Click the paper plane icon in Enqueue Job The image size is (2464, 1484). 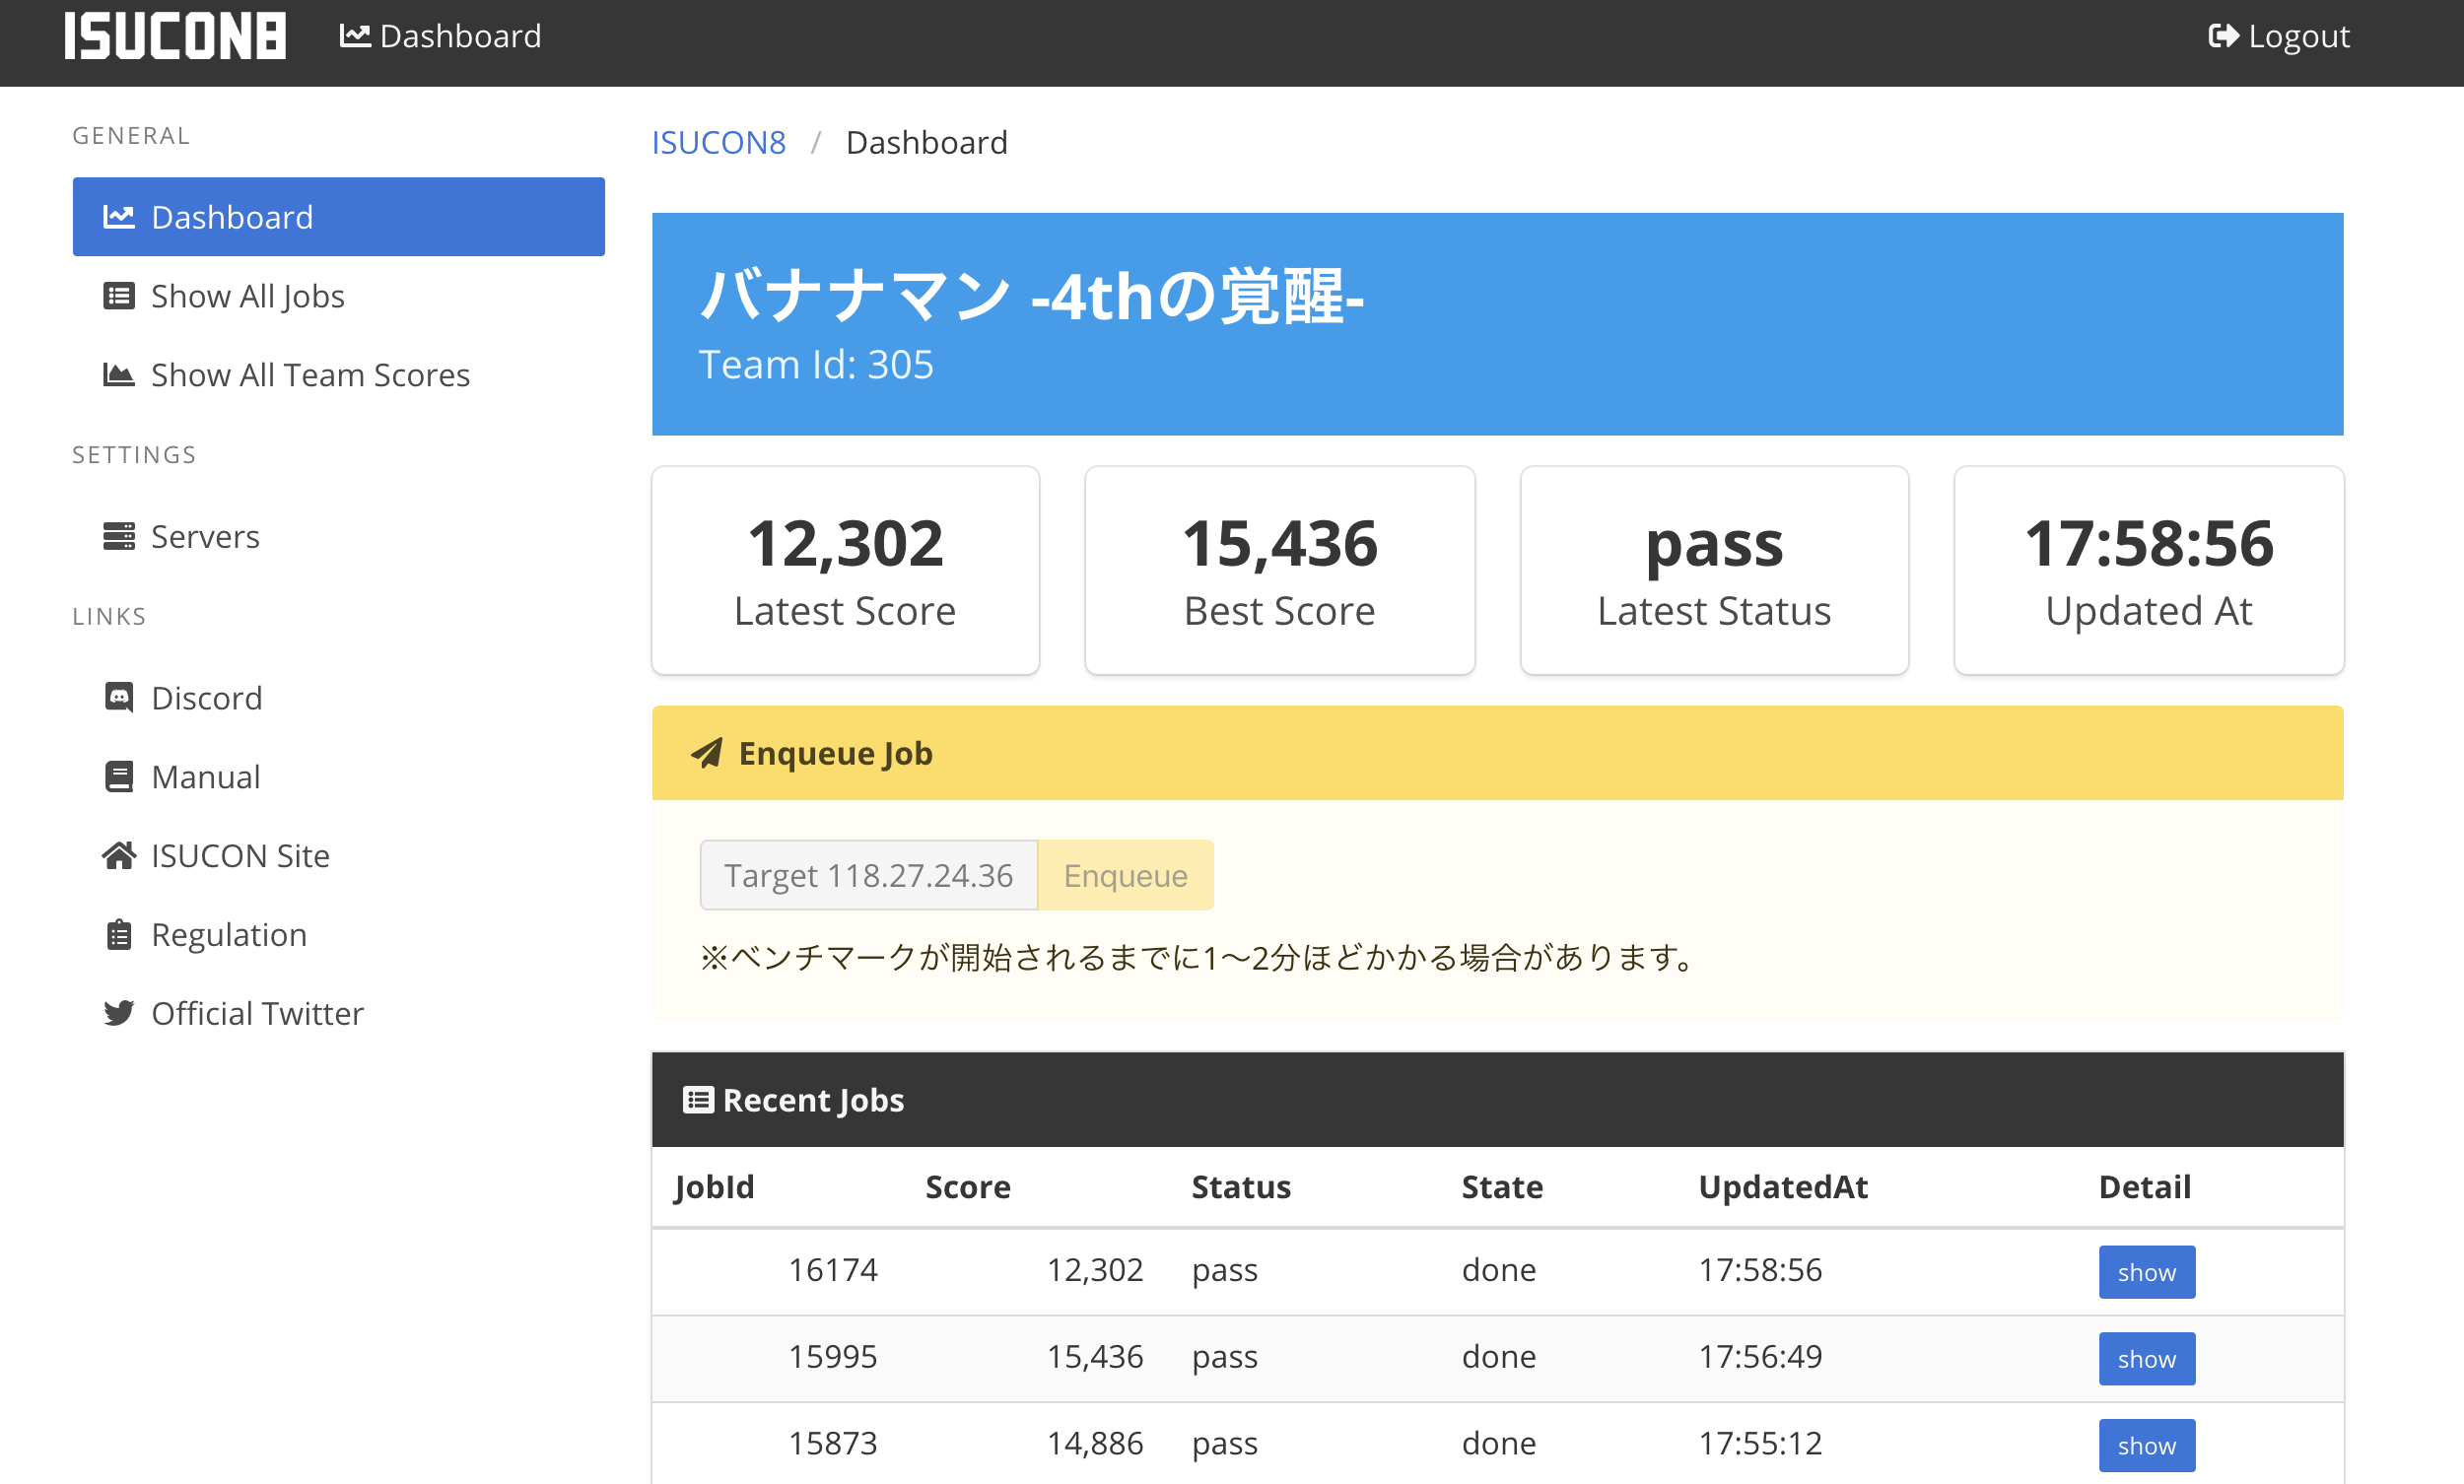tap(707, 753)
